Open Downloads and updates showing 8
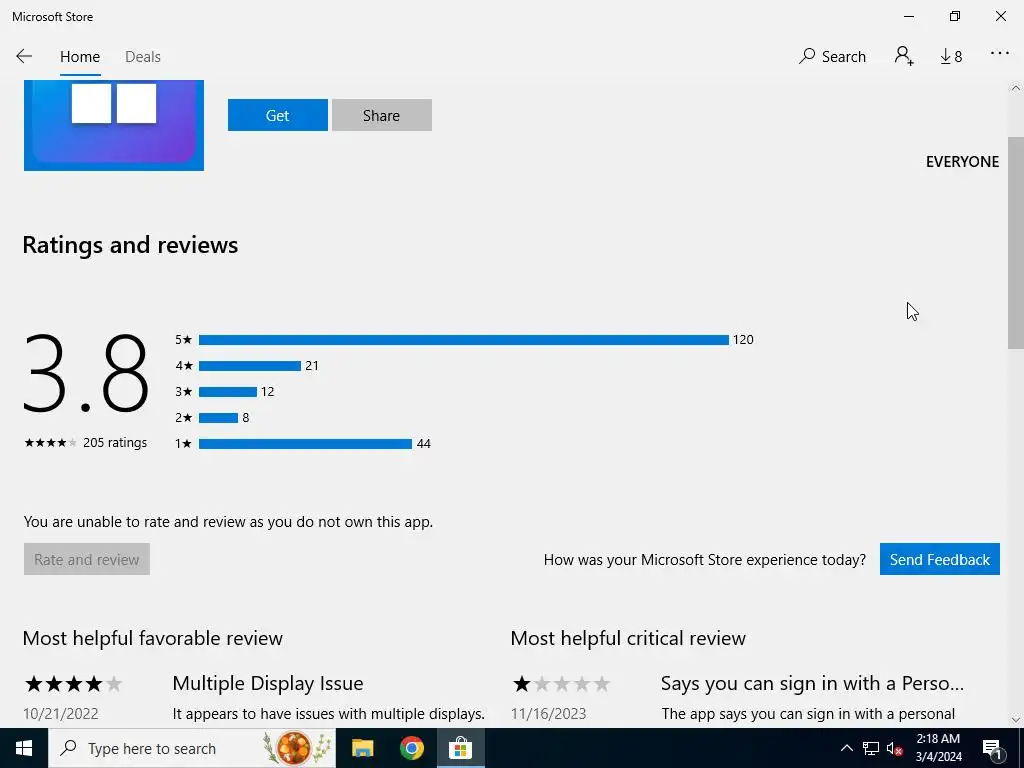The height and width of the screenshot is (768, 1024). [x=951, y=57]
